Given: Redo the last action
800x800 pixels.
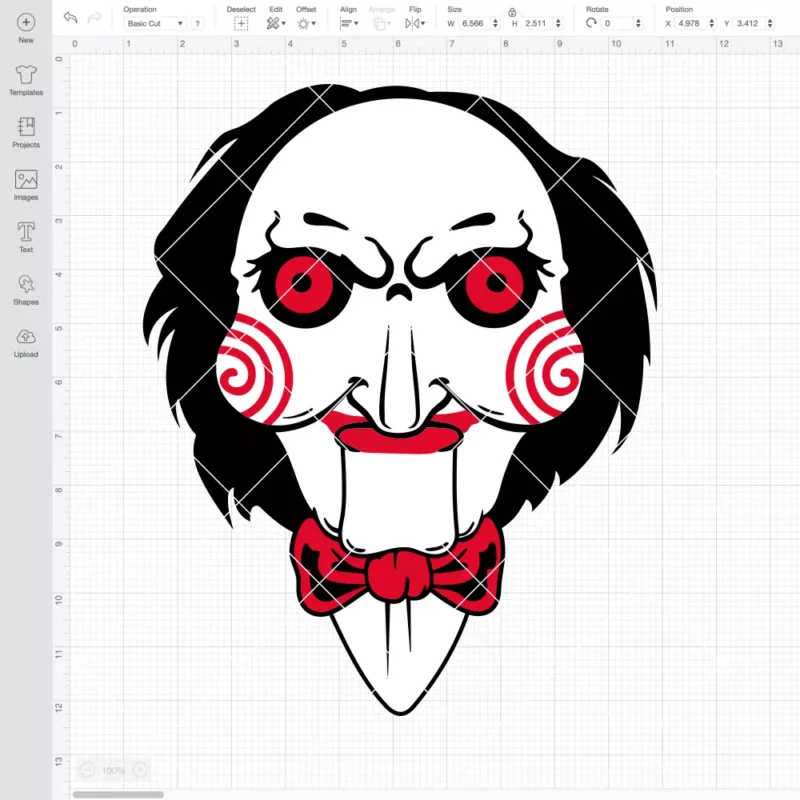Looking at the screenshot, I should [x=94, y=18].
